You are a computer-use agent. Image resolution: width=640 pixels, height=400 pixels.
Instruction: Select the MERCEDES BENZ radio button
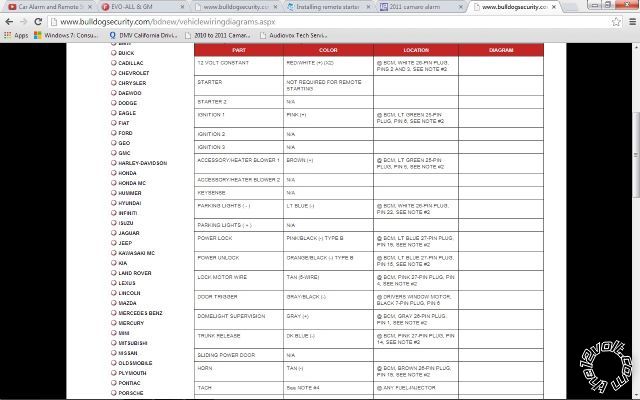[113, 313]
